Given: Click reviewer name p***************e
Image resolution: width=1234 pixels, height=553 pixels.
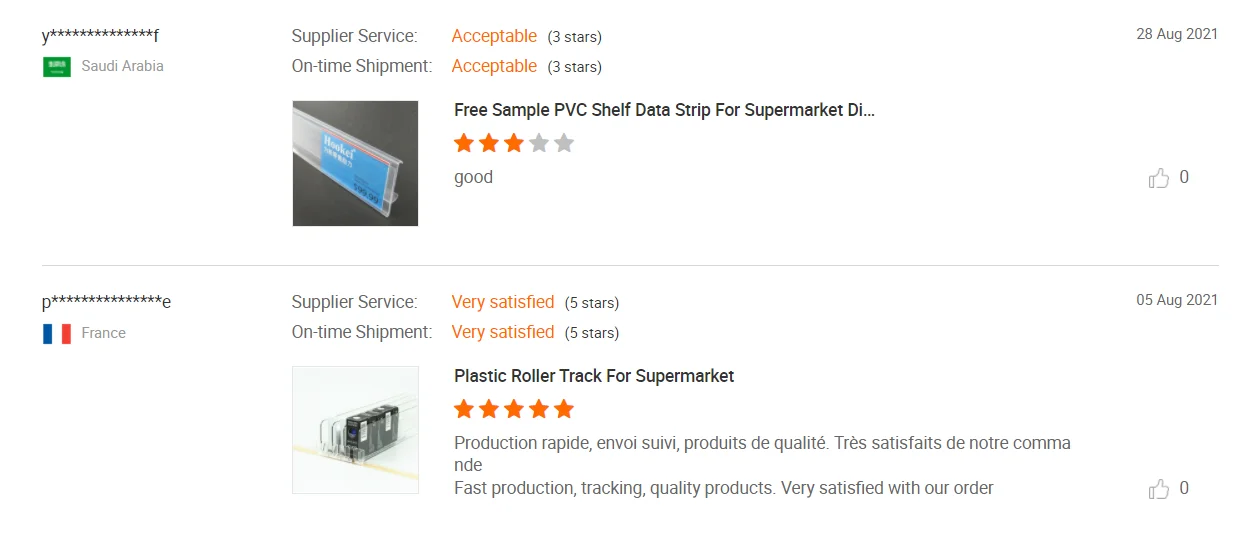Looking at the screenshot, I should click(106, 302).
